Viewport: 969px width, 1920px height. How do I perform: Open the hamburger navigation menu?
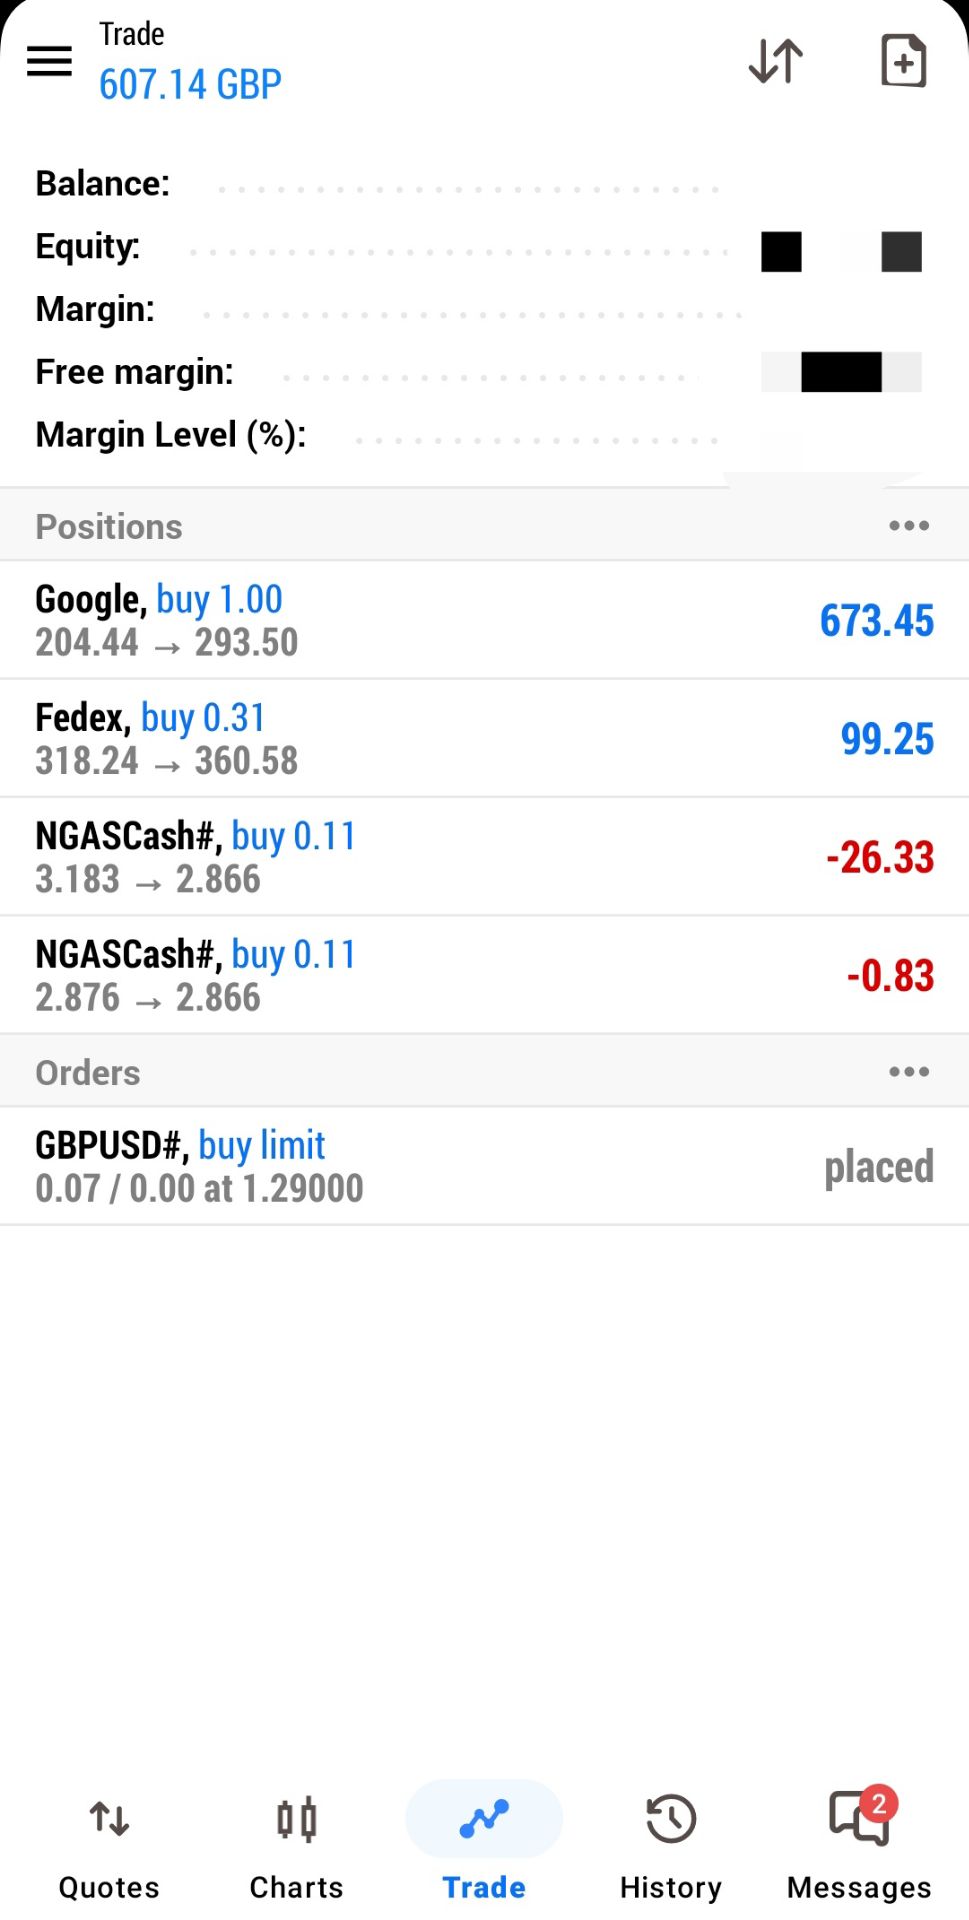(49, 61)
